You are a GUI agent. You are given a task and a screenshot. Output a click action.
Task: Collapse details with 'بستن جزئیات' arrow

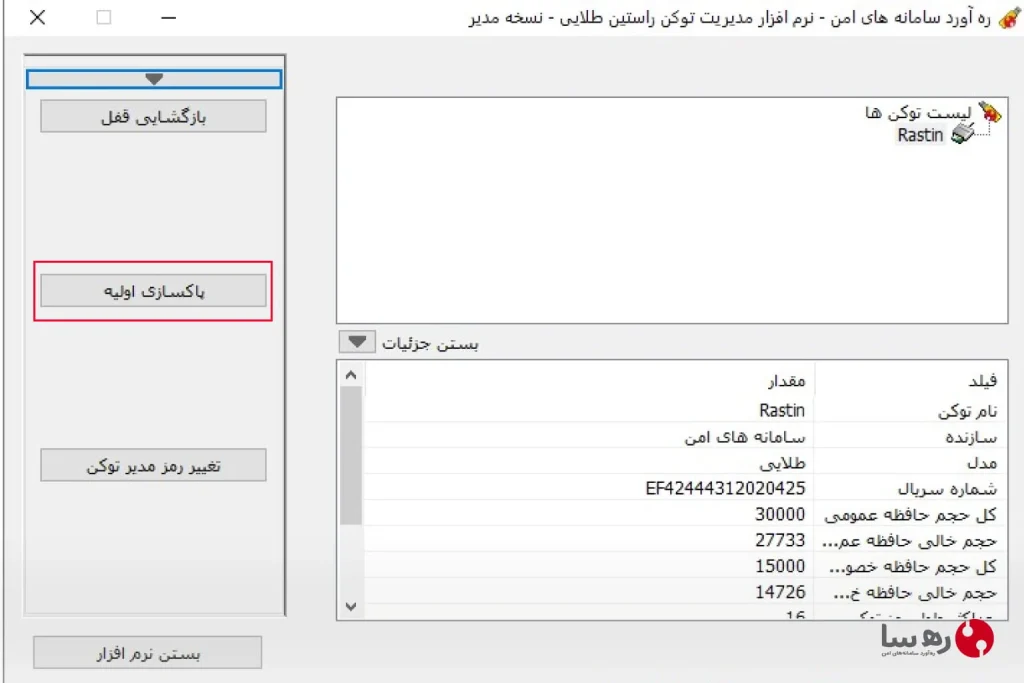(x=357, y=342)
